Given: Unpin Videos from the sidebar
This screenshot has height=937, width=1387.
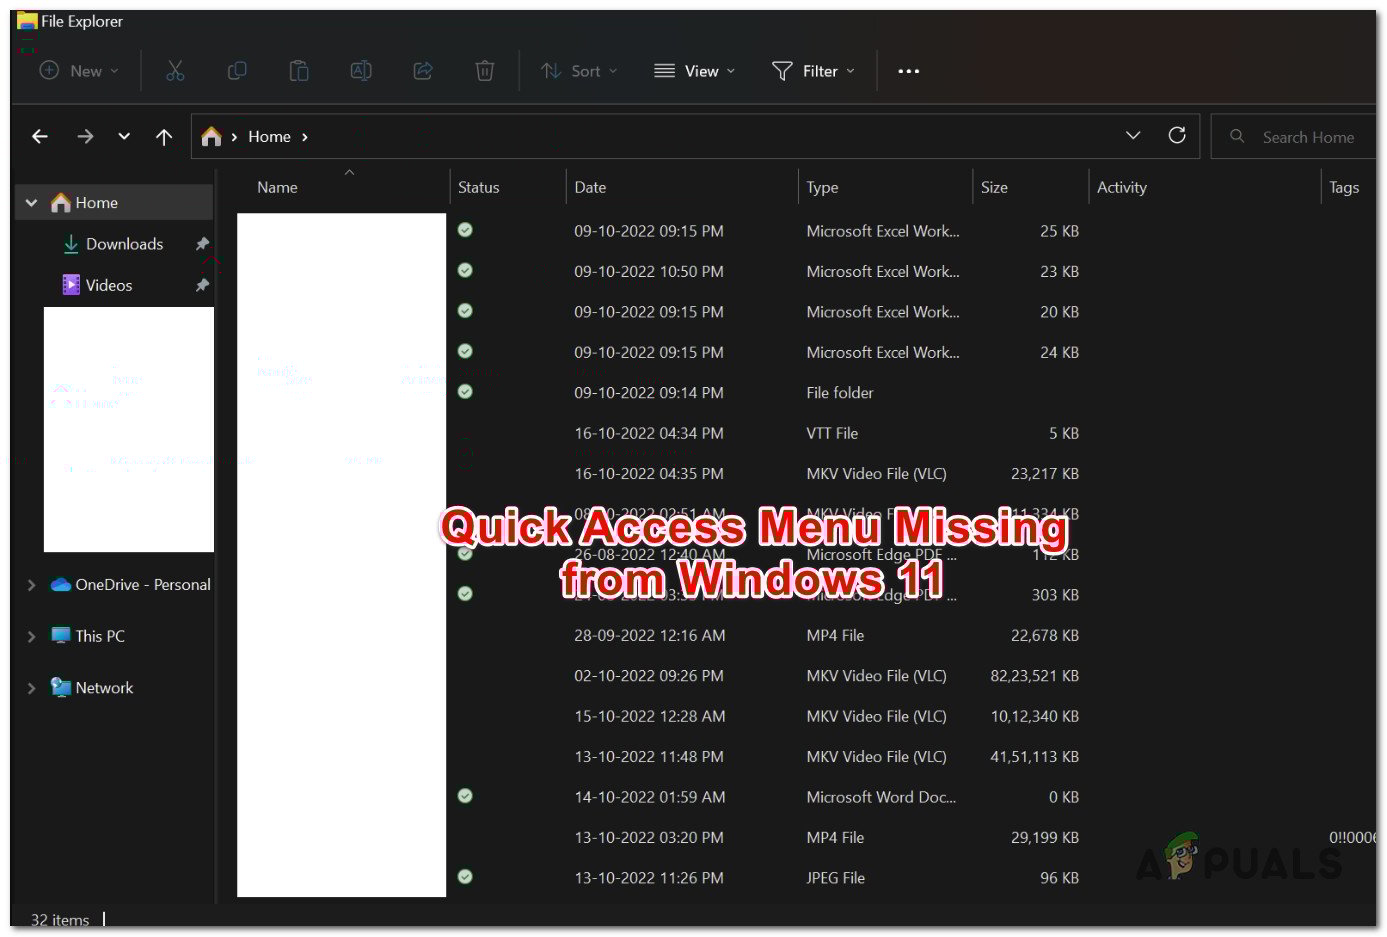Looking at the screenshot, I should 202,284.
